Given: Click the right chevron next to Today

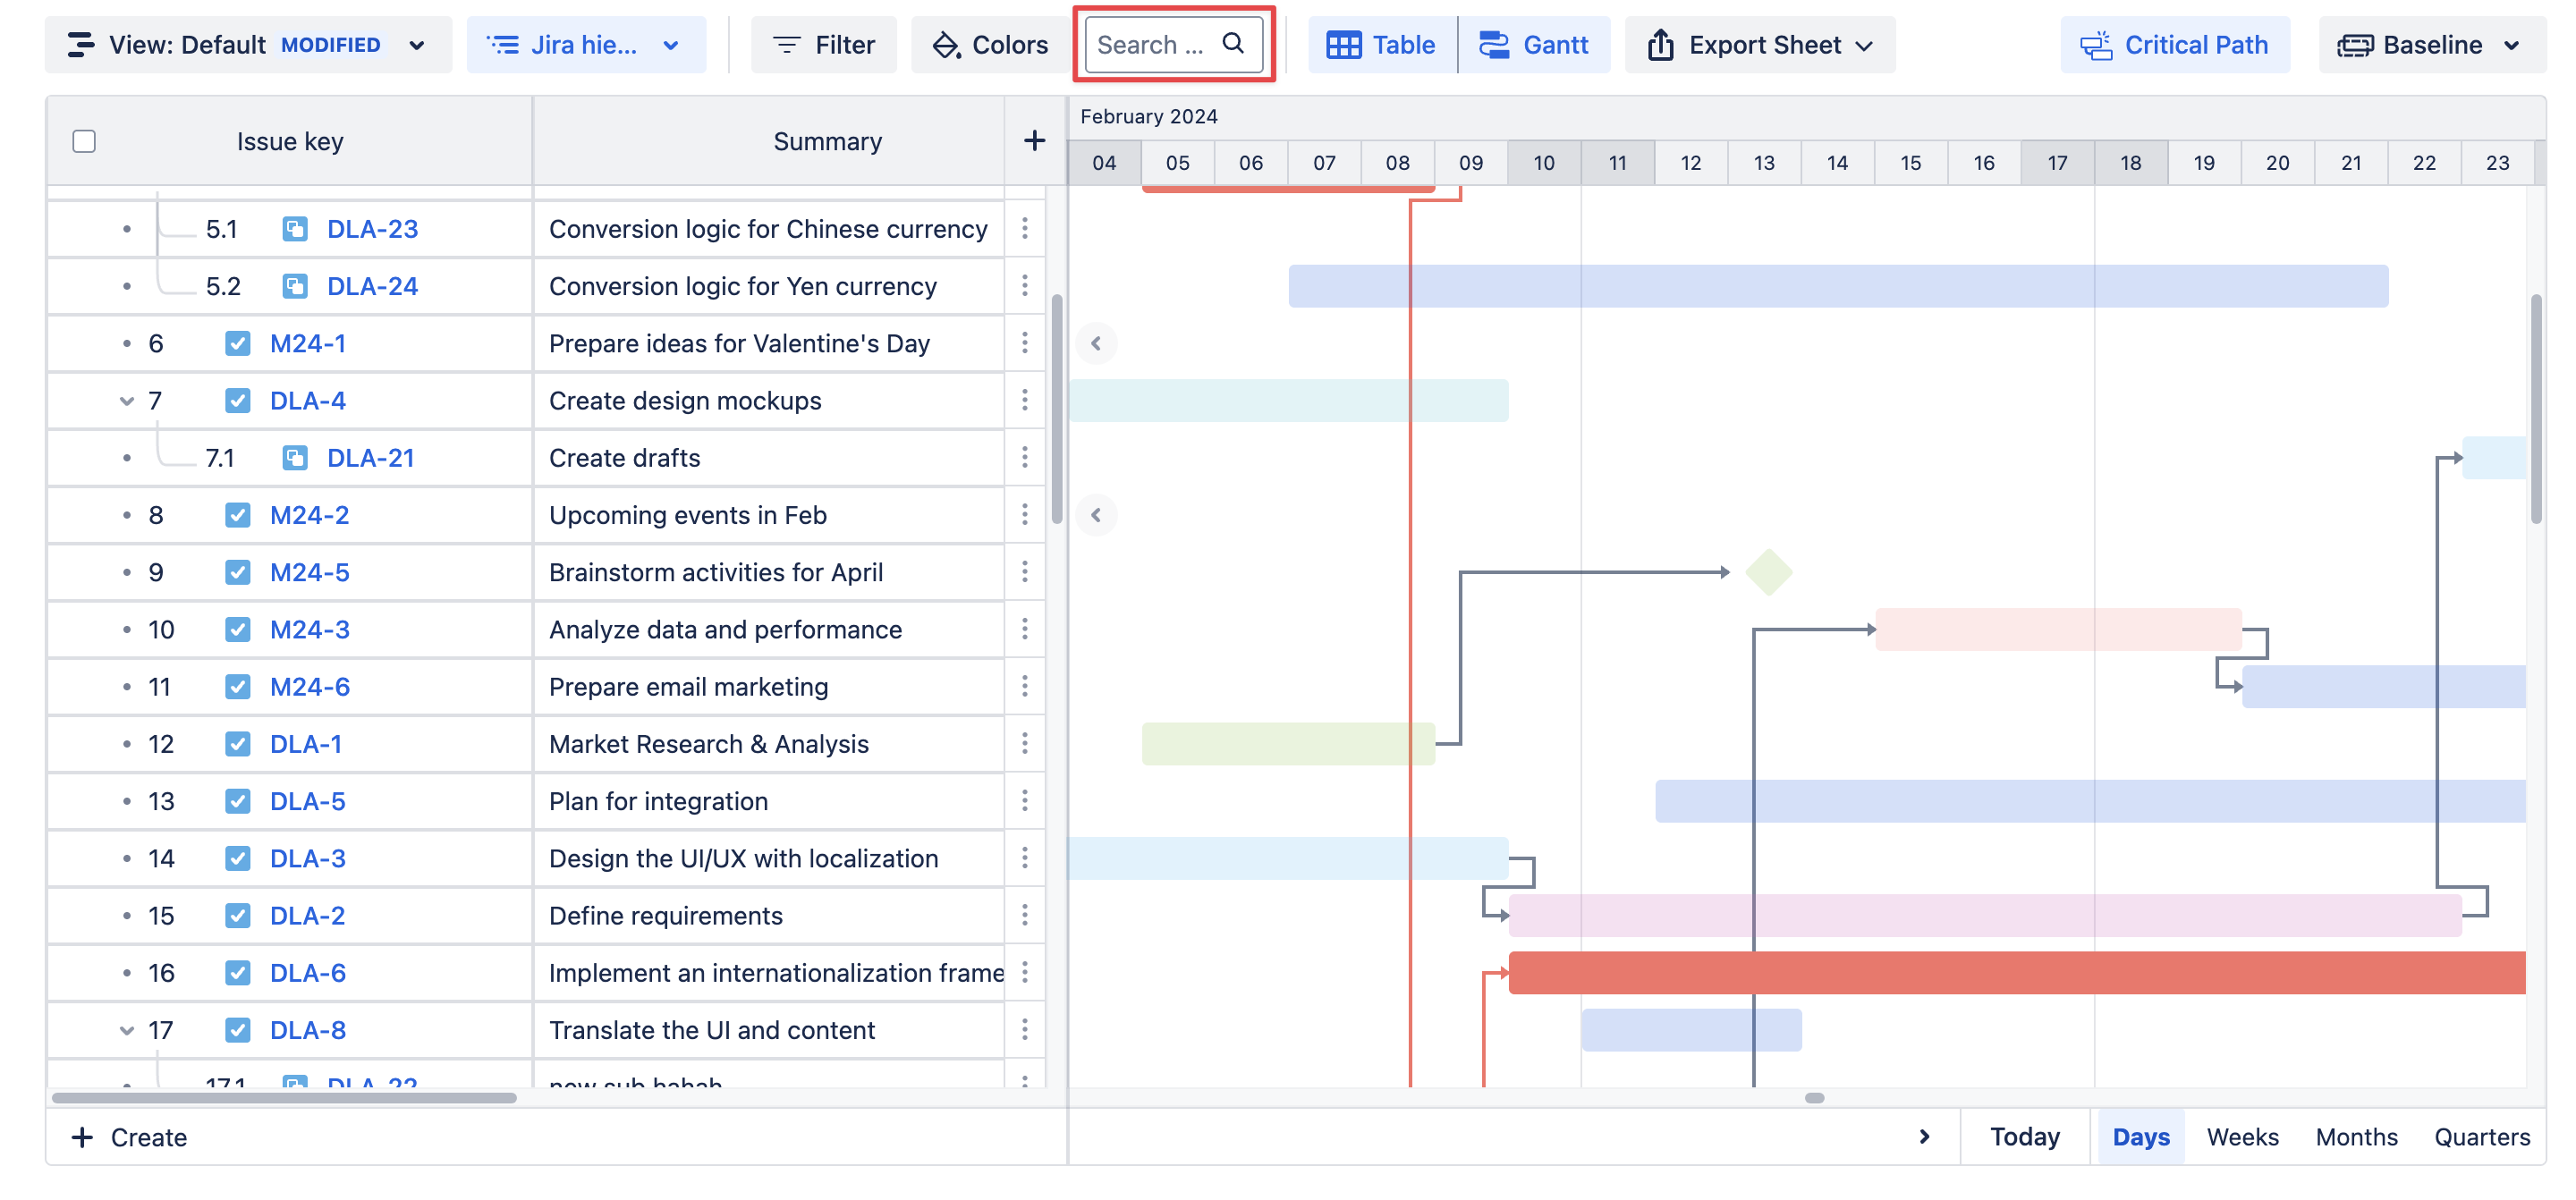Looking at the screenshot, I should [1924, 1137].
